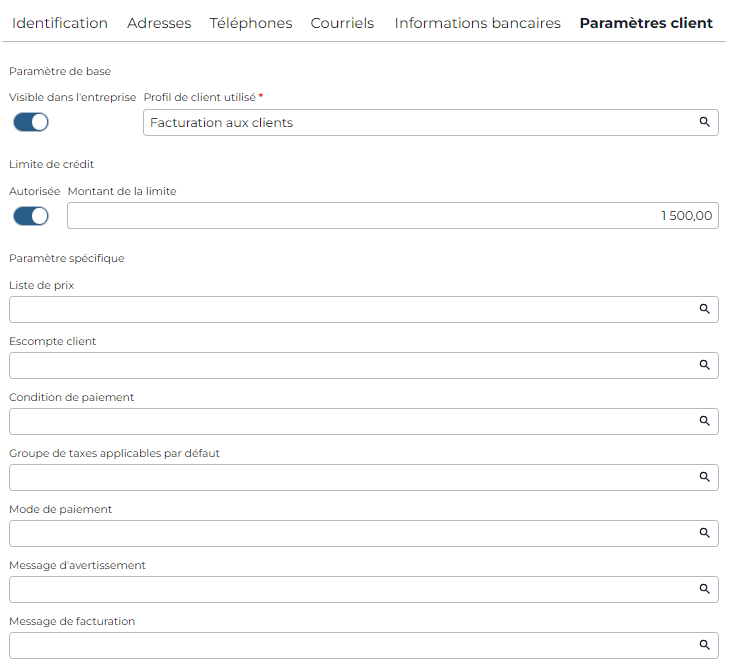
Task: Open the Identification tab
Action: pyautogui.click(x=60, y=23)
